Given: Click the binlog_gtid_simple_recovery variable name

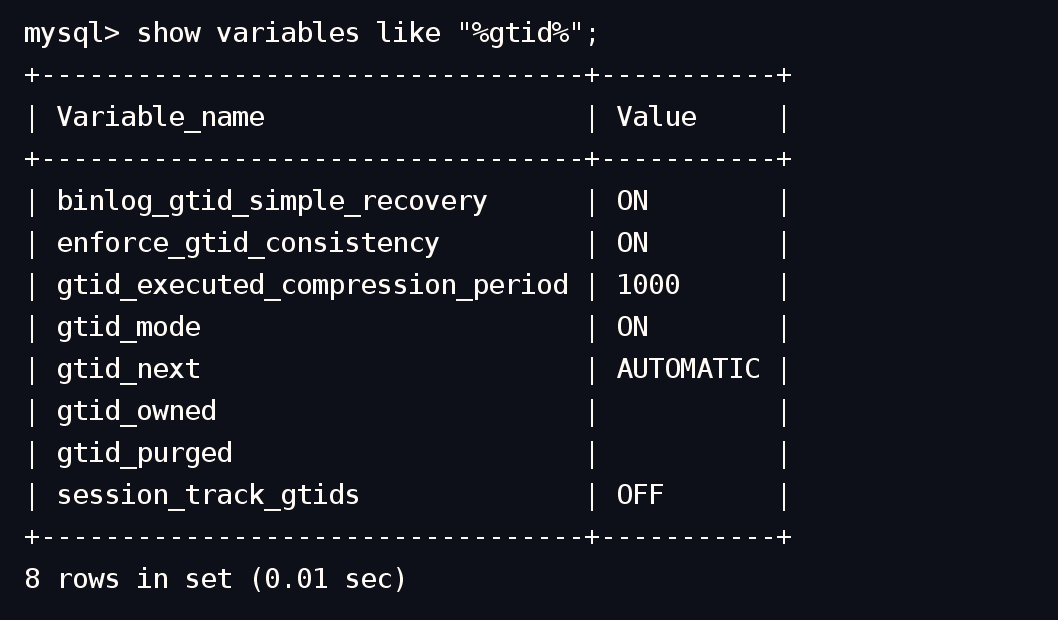Looking at the screenshot, I should [x=271, y=201].
